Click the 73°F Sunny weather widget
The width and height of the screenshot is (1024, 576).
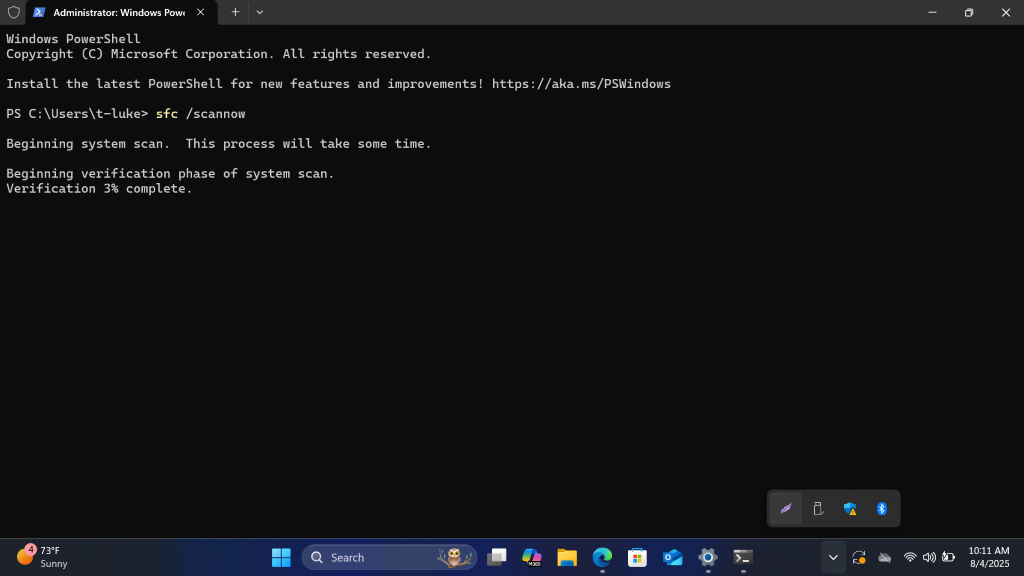coord(40,557)
